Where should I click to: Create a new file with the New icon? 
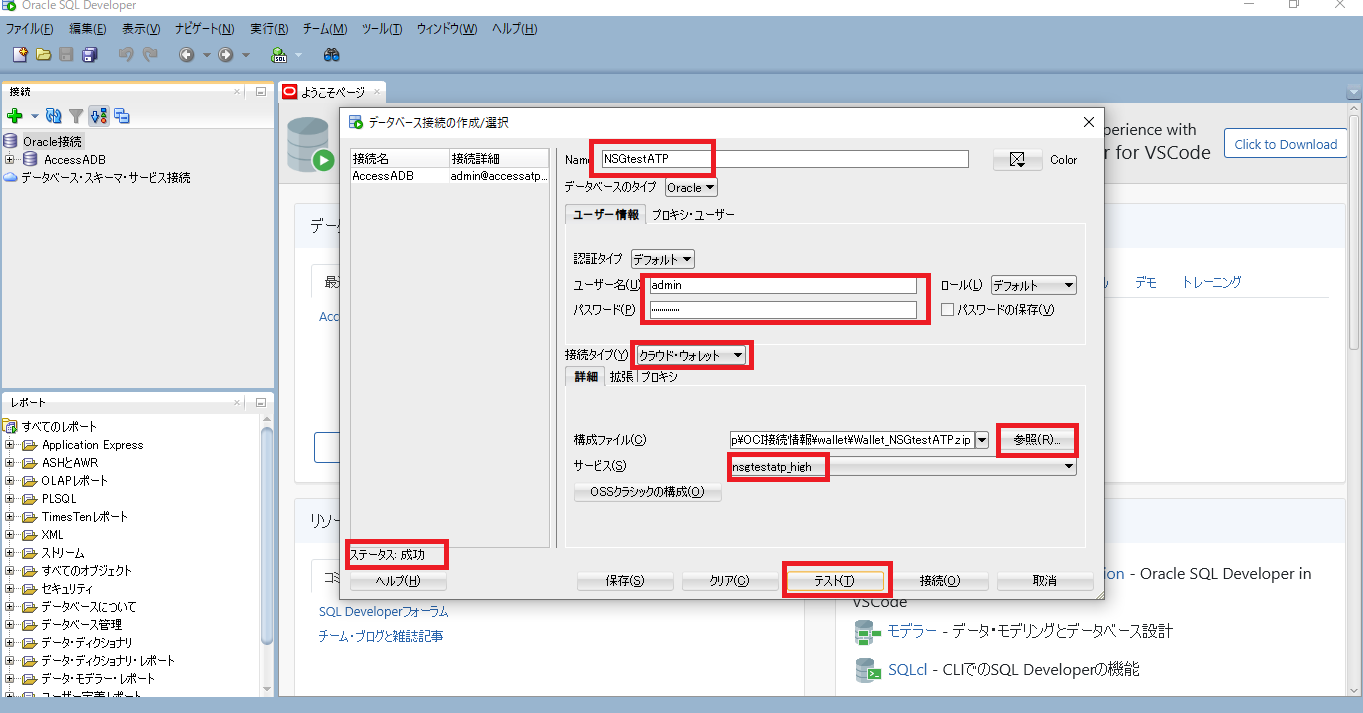pyautogui.click(x=19, y=54)
